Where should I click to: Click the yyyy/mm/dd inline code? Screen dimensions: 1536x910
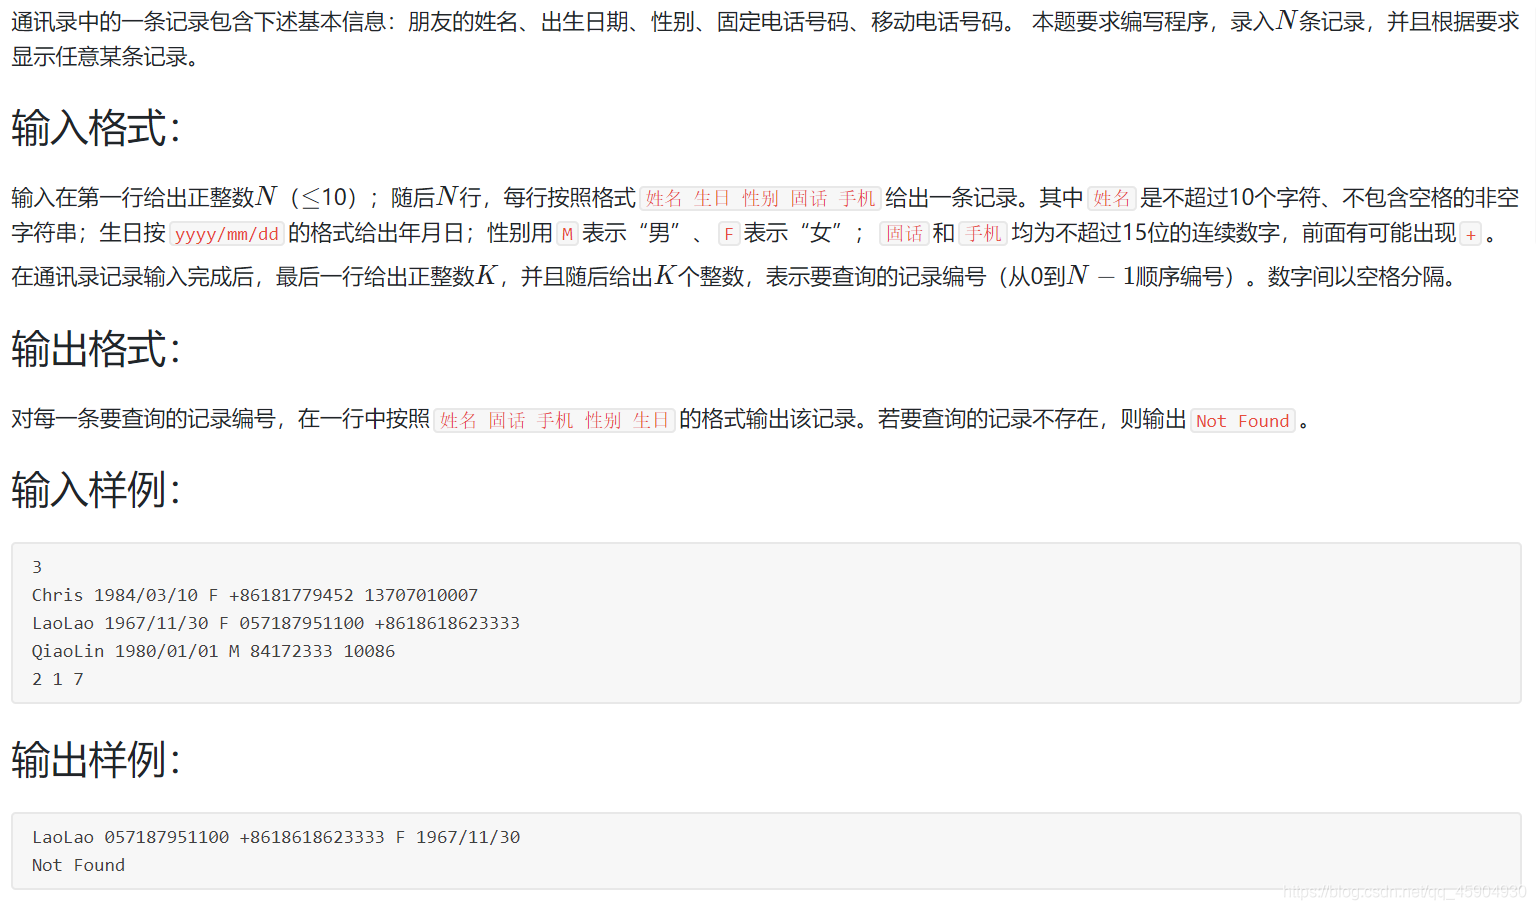(x=227, y=234)
